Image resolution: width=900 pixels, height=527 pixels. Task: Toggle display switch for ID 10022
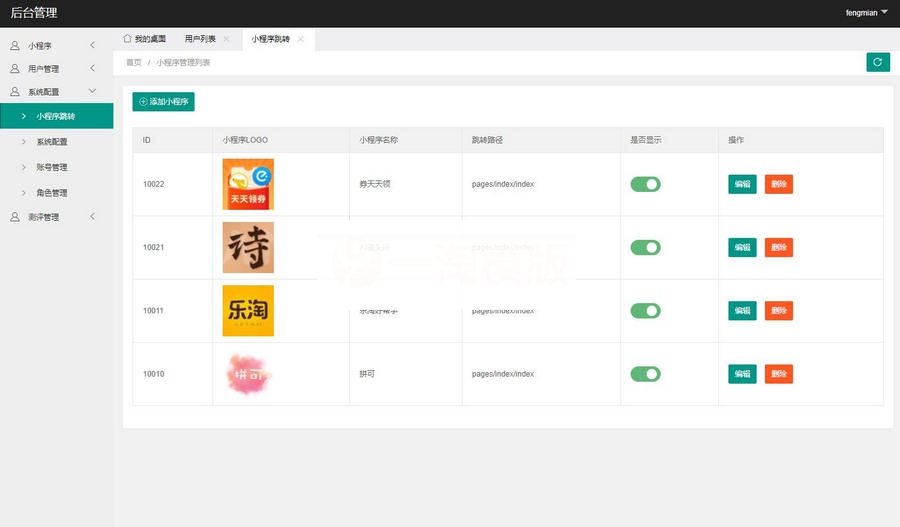pos(645,184)
